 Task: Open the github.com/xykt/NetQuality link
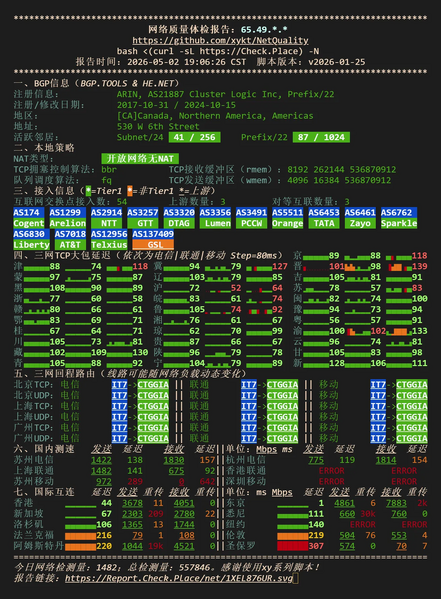220,40
